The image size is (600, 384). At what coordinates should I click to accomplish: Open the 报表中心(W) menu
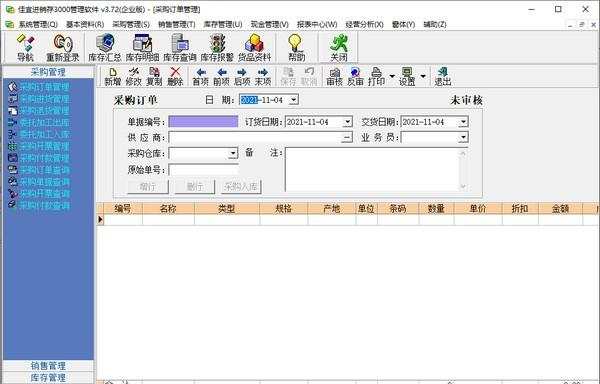[x=317, y=24]
